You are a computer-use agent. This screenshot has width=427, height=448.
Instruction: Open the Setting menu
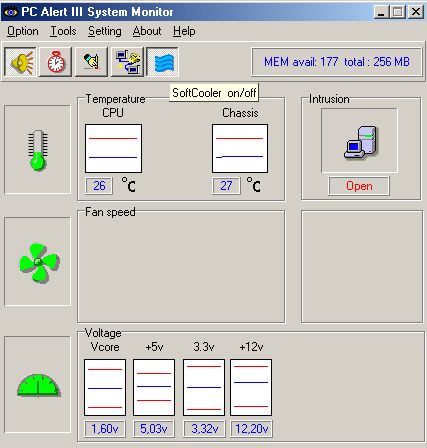click(x=105, y=31)
